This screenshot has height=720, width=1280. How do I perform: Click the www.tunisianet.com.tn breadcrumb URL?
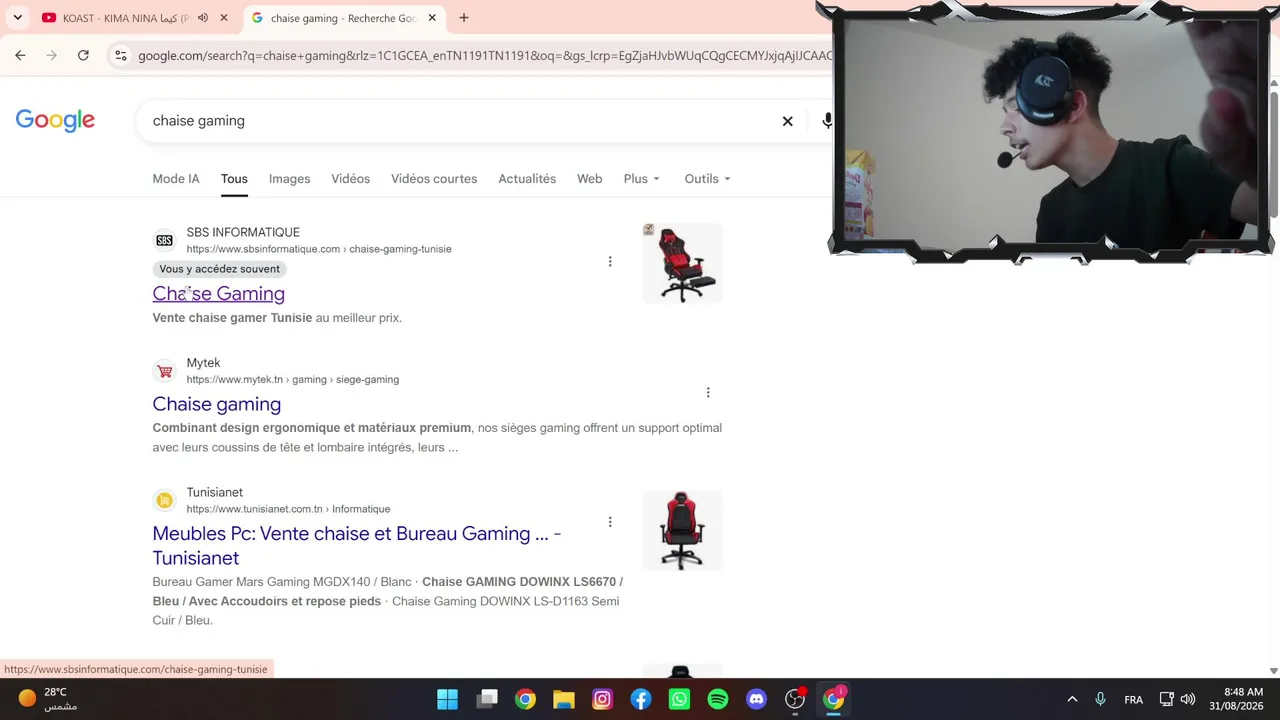288,509
